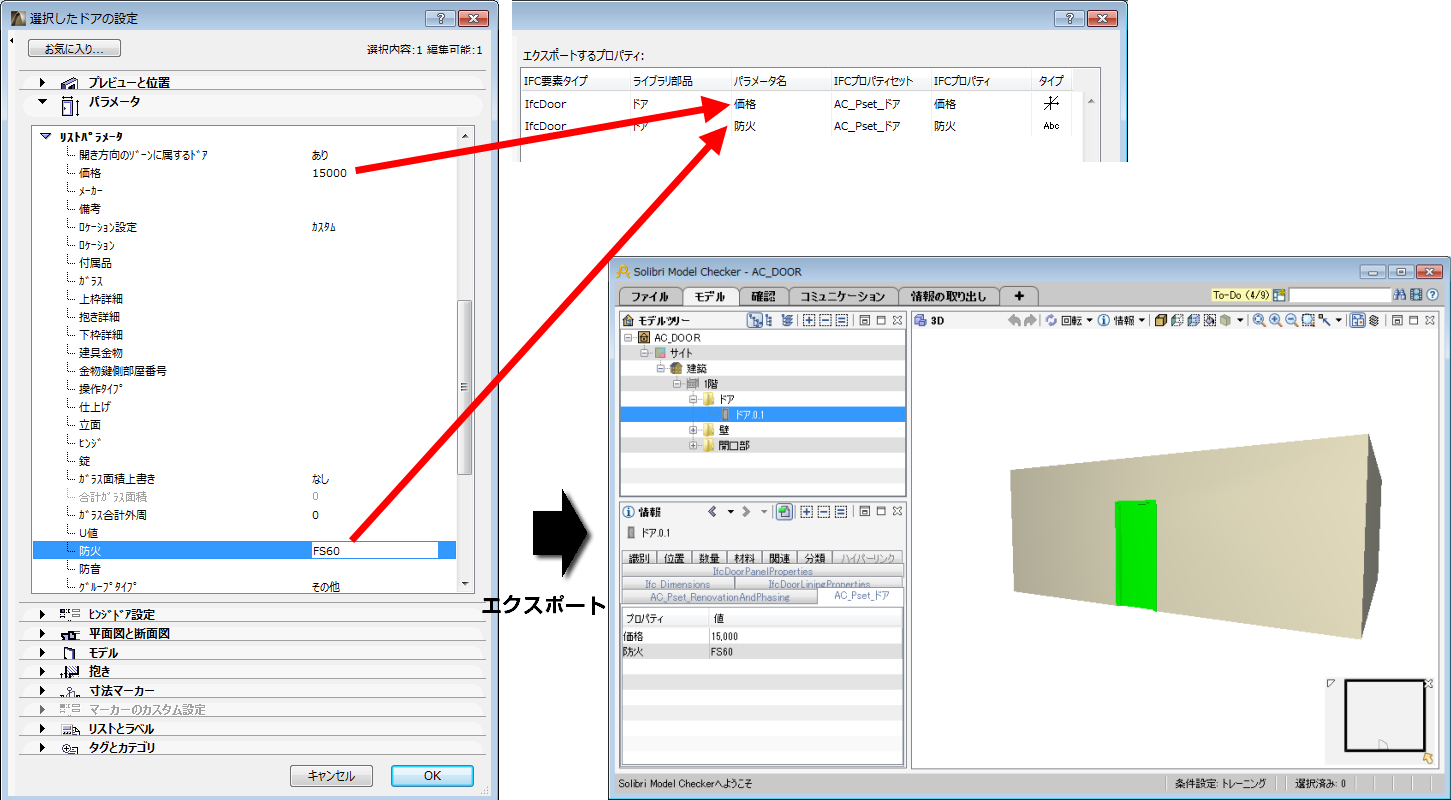Click the expand-all plus icon in モデルツリー header
1451x800 pixels.
[x=808, y=320]
